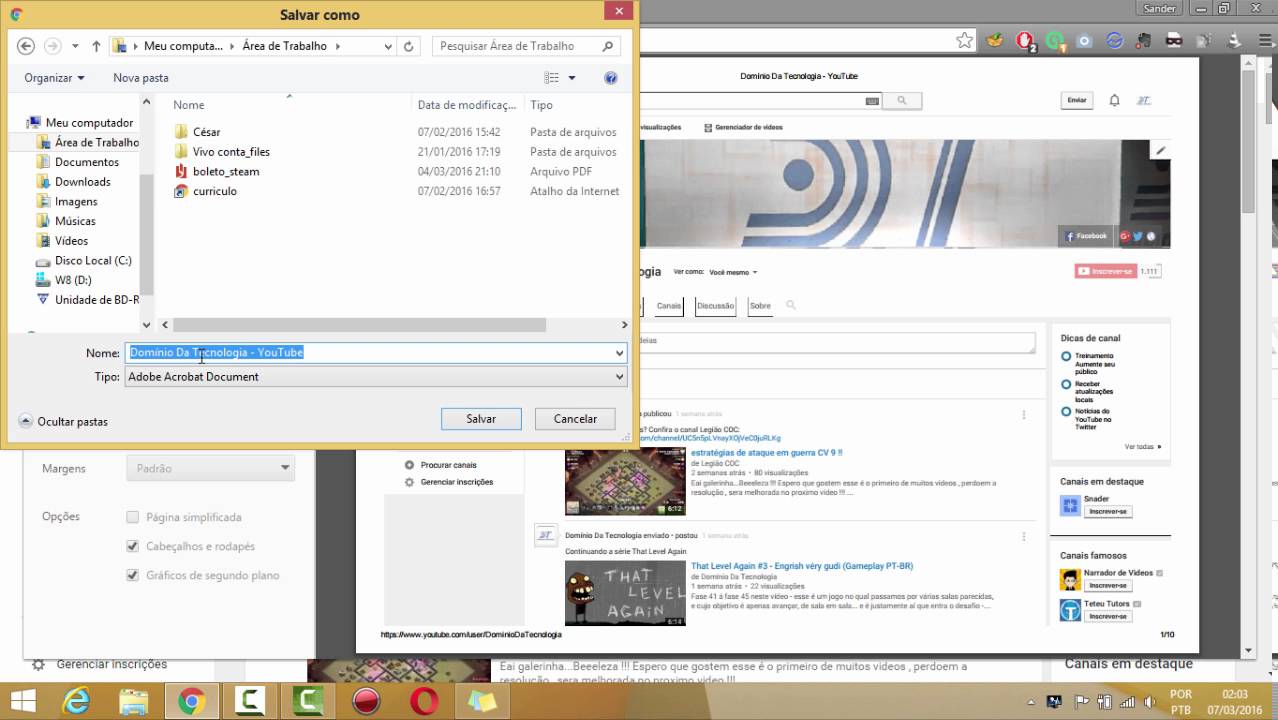Open the save dialog help icon
This screenshot has height=720, width=1278.
point(611,78)
